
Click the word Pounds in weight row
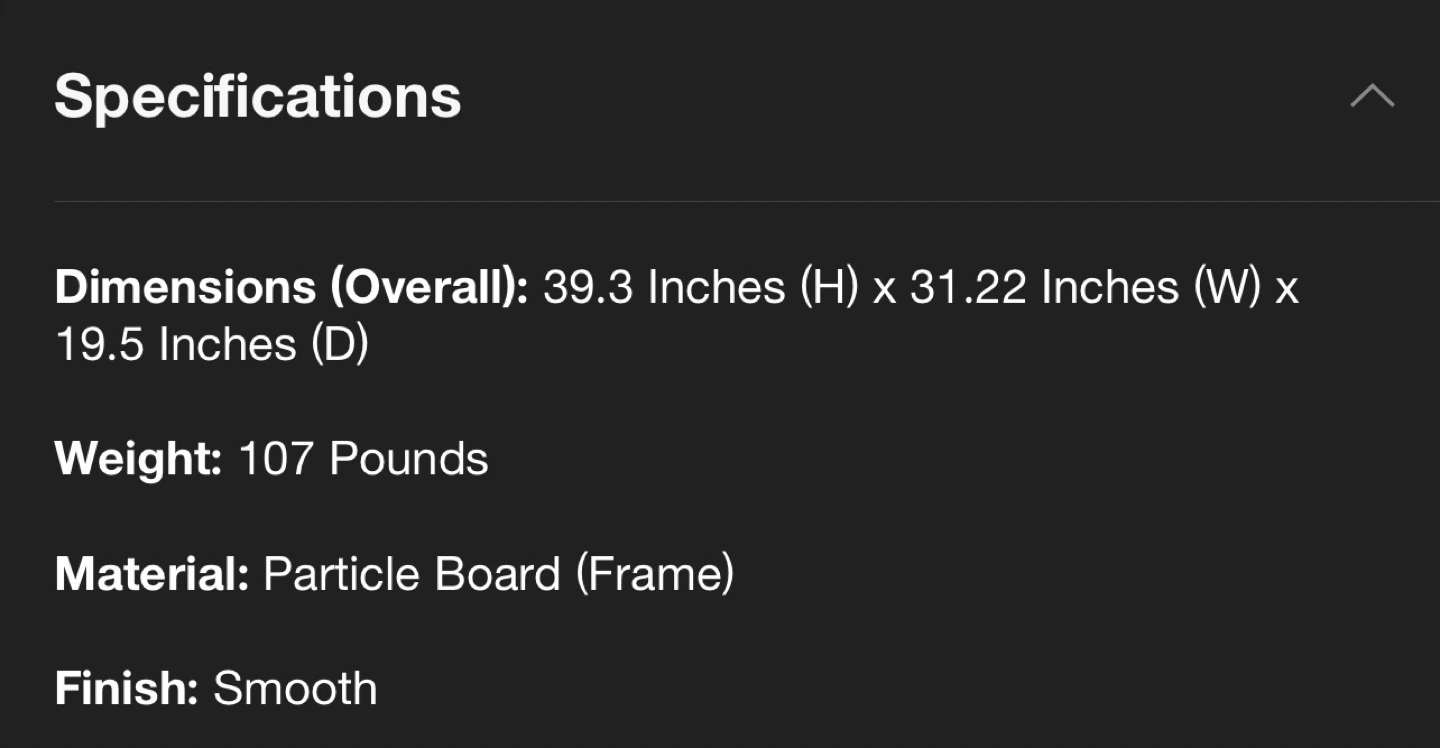click(409, 459)
